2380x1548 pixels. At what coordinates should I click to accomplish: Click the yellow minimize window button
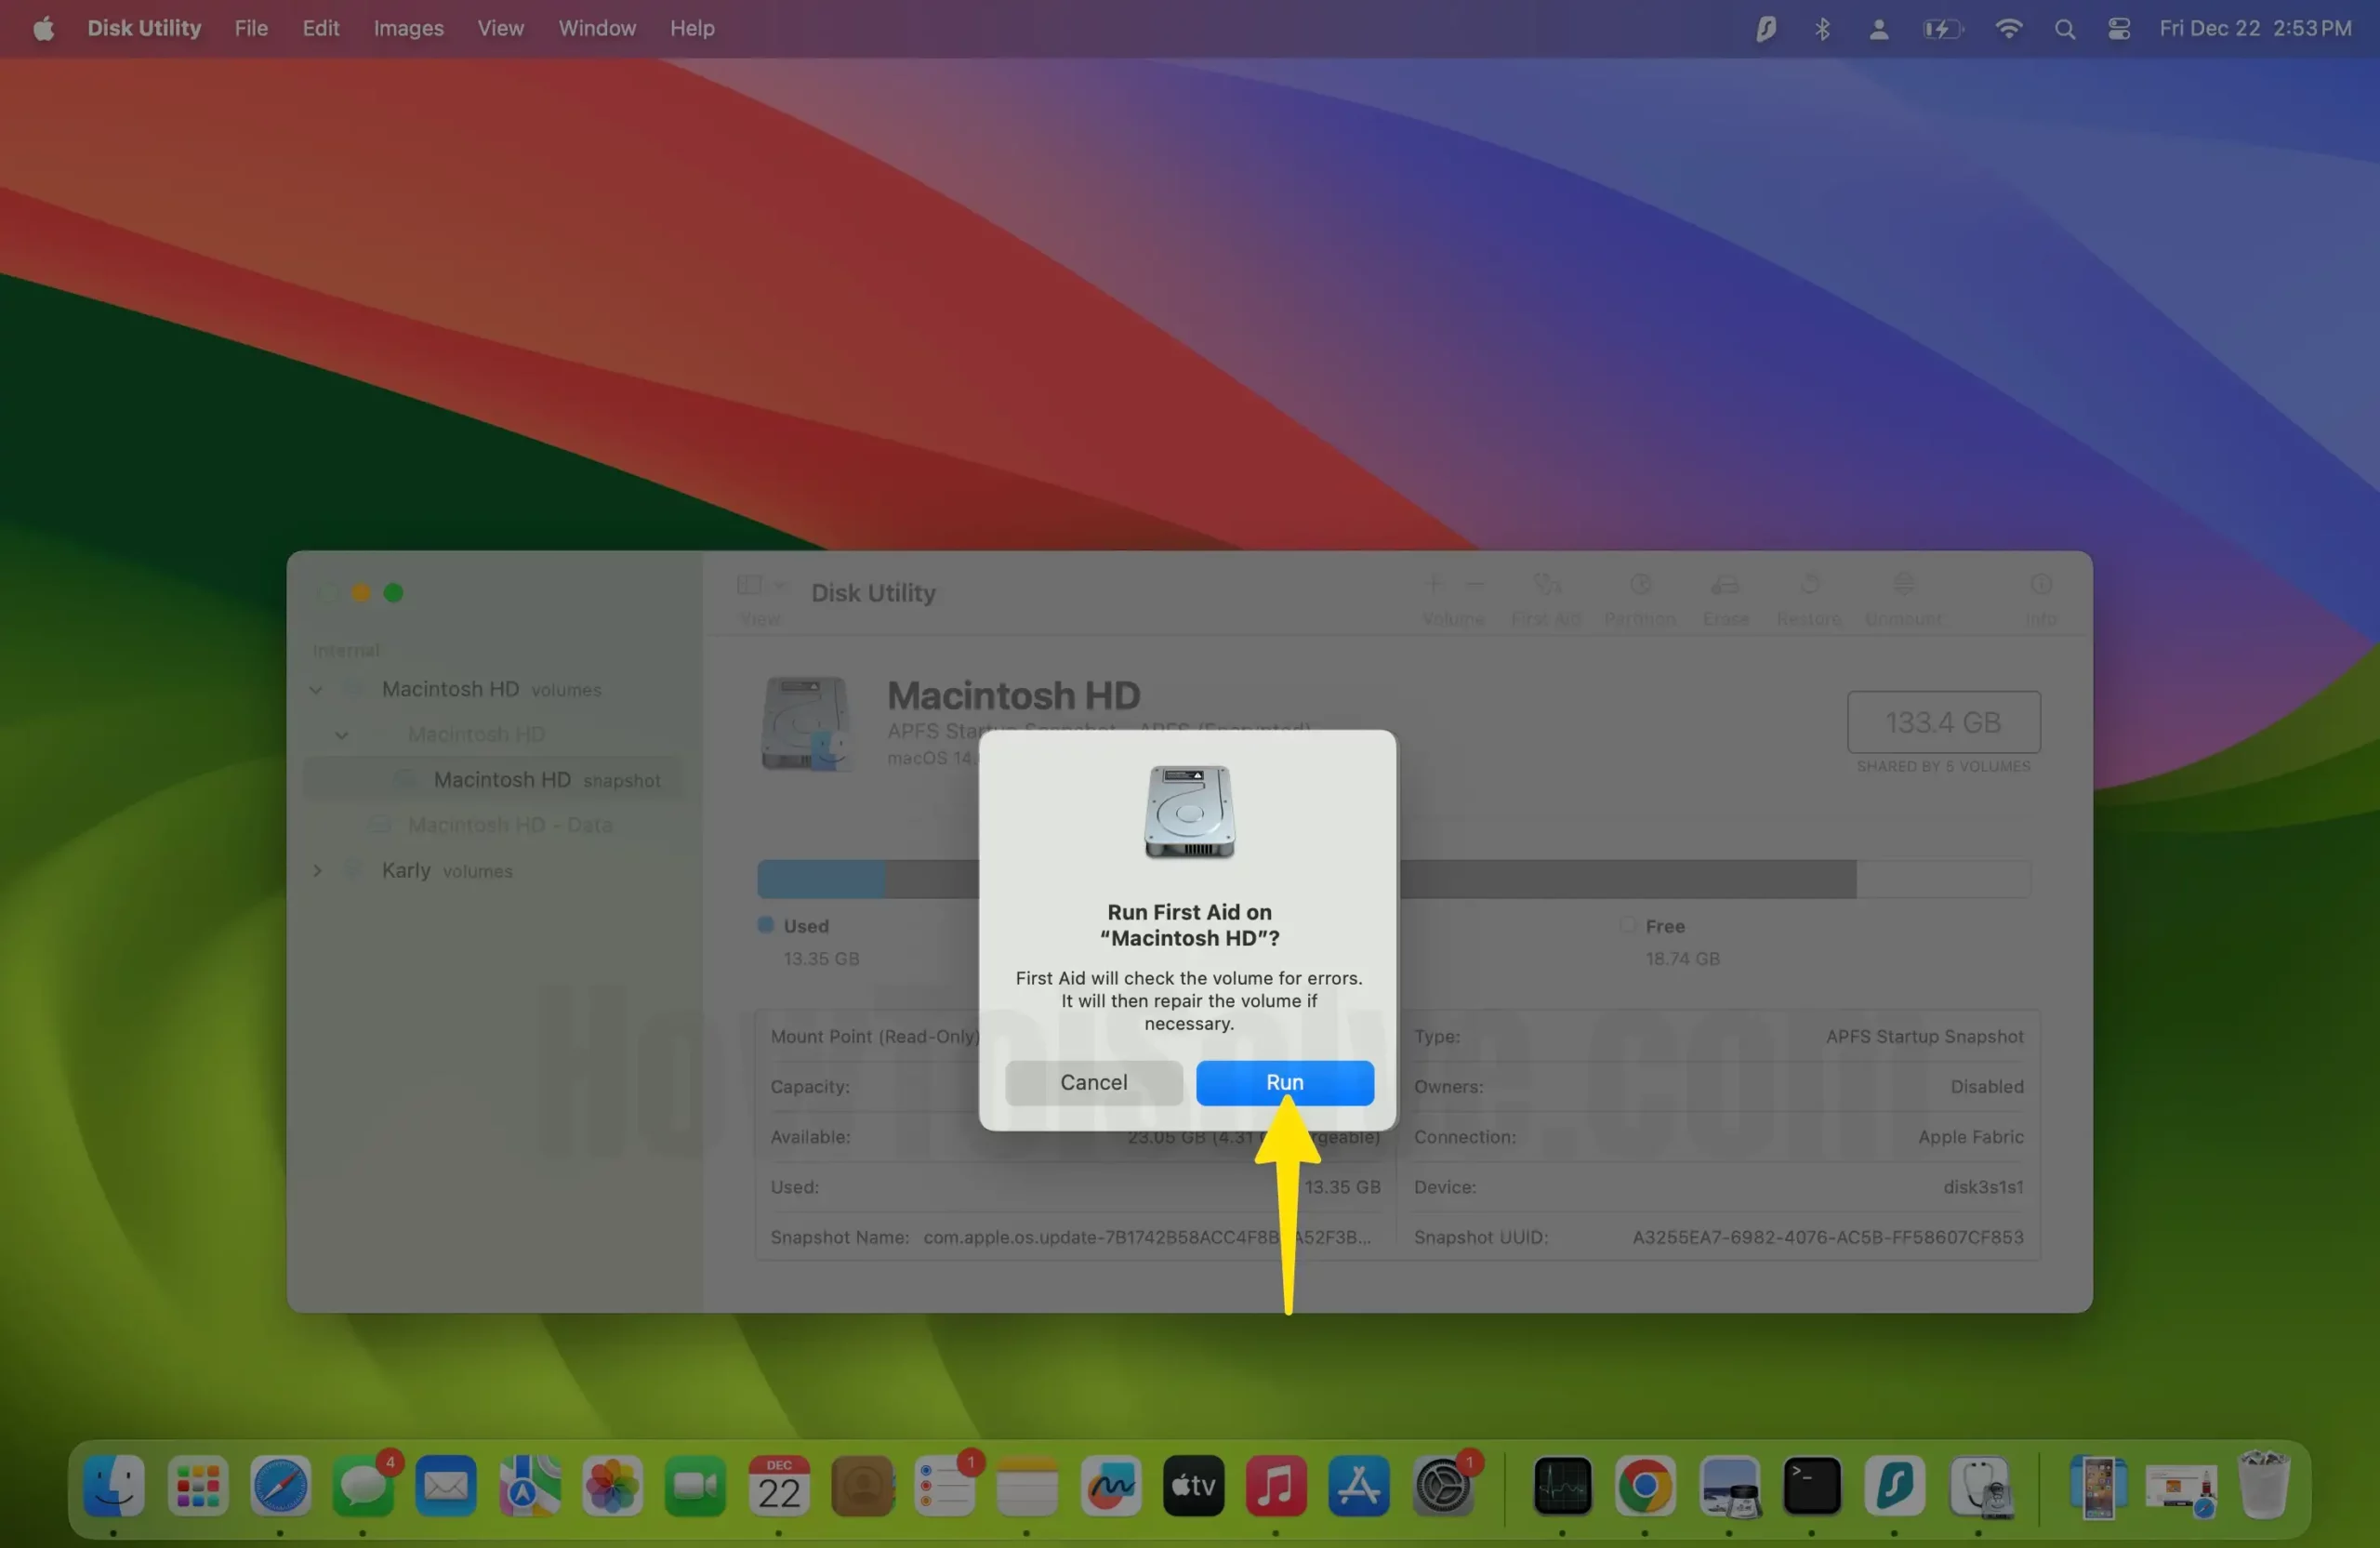tap(361, 593)
